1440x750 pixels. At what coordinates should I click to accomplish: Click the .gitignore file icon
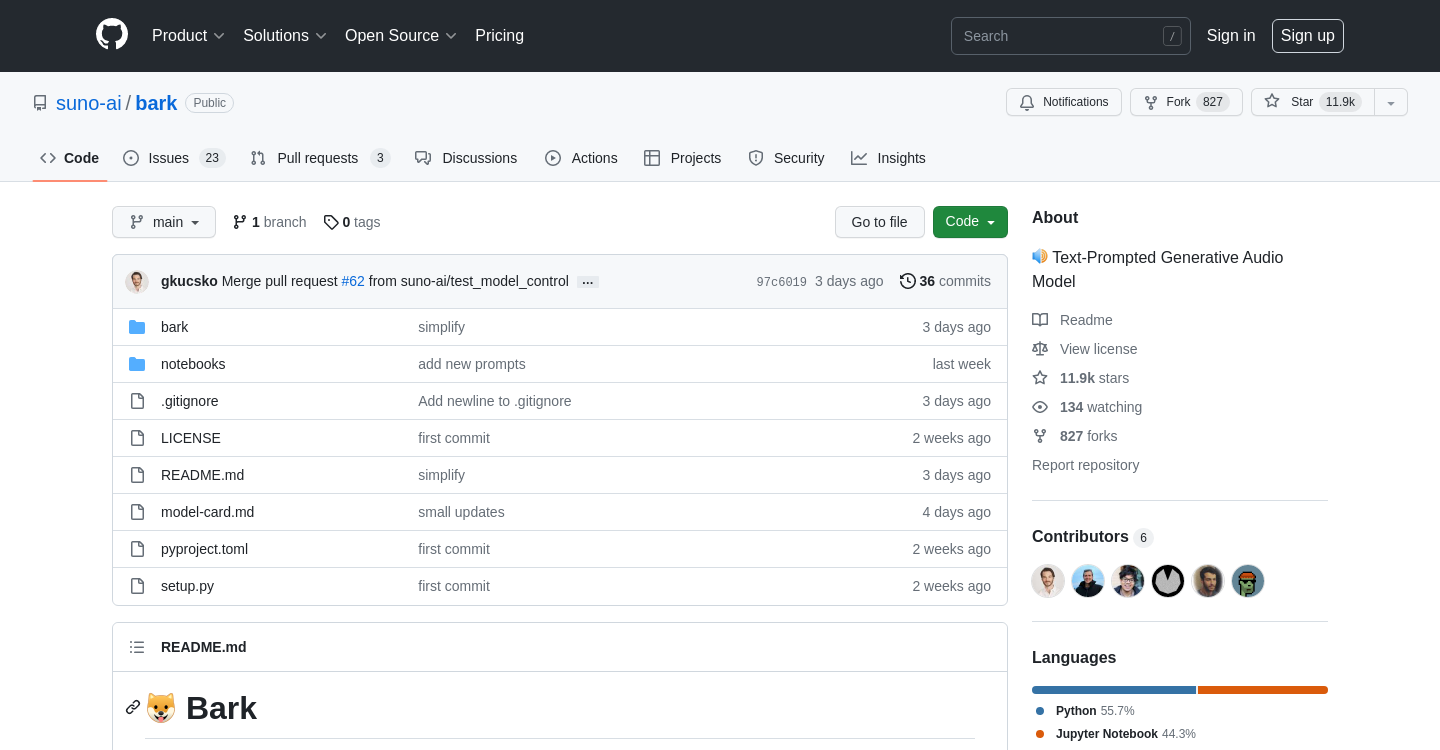click(137, 401)
